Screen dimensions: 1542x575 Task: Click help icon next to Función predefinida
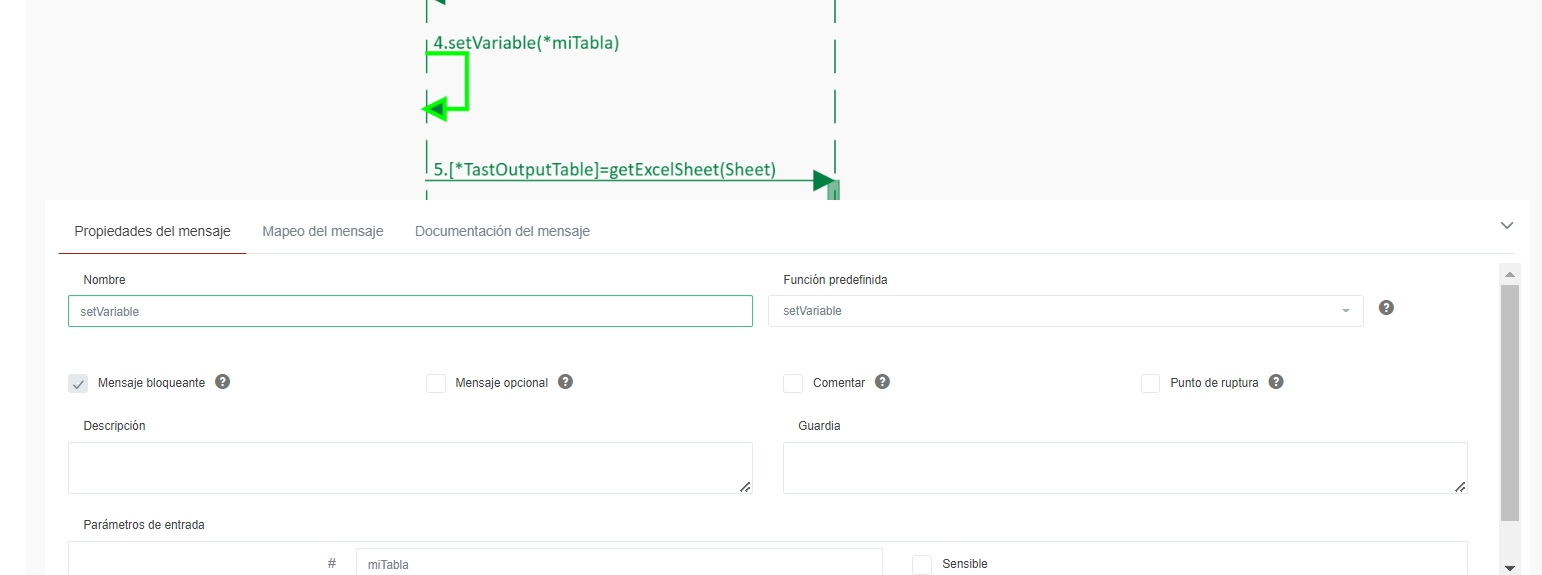coord(1386,308)
